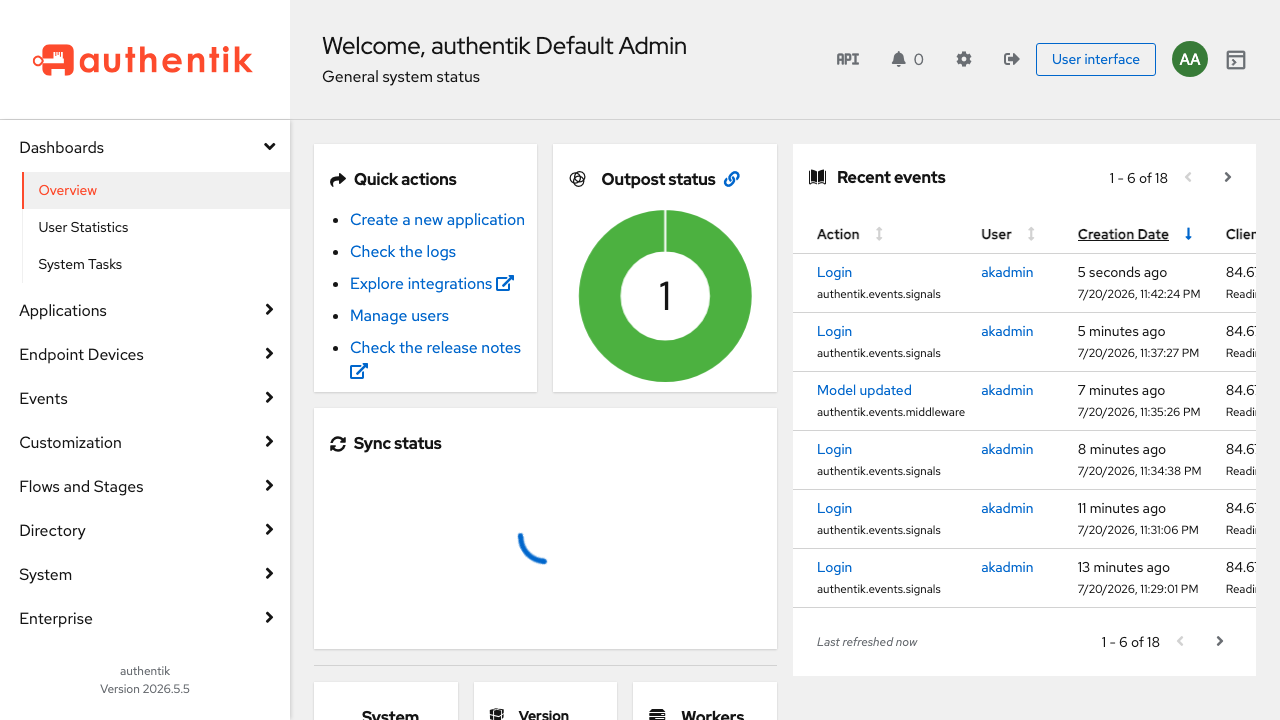Open the Model updated event link
The width and height of the screenshot is (1280, 720).
(x=864, y=390)
